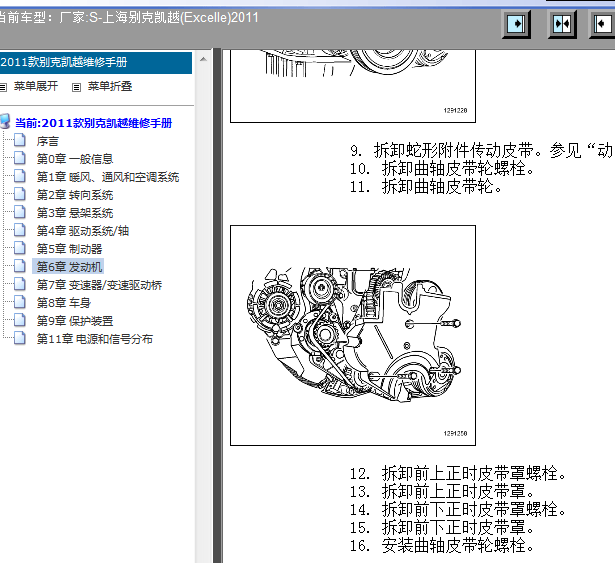
Task: Click the page icon next to 第9章
Action: (x=20, y=320)
